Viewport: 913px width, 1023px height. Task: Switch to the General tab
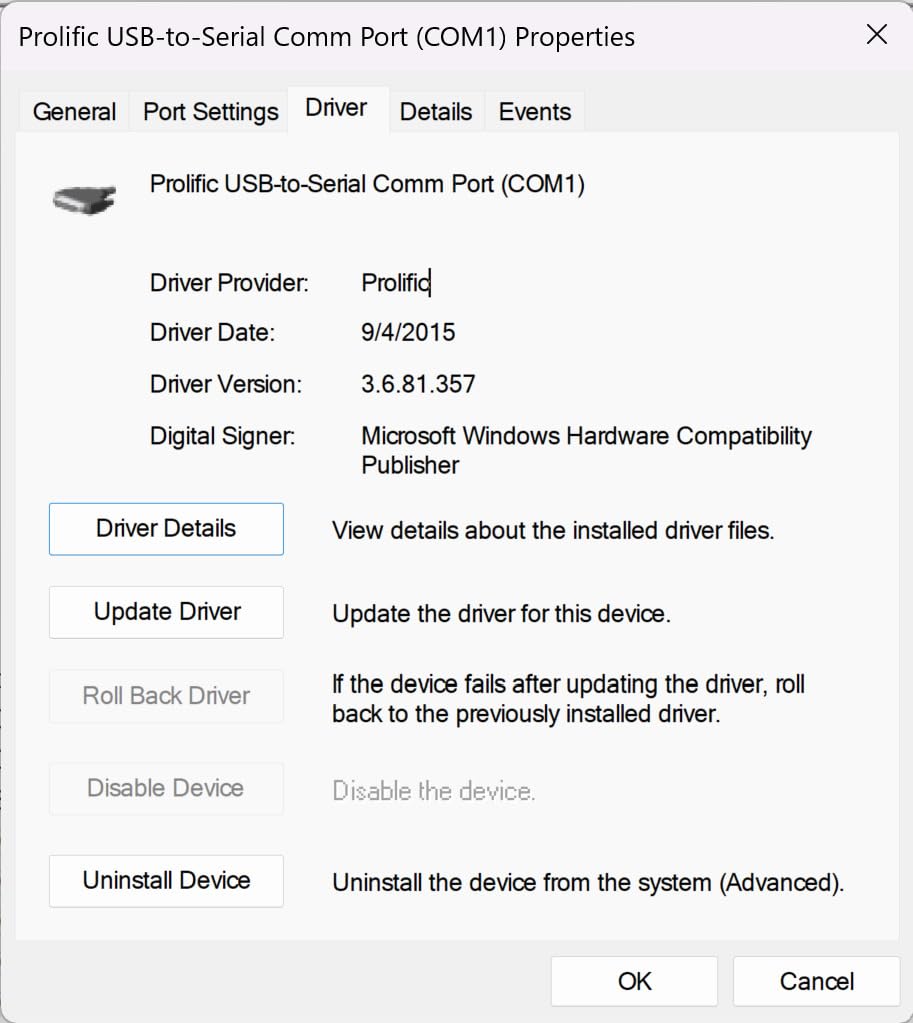tap(74, 112)
